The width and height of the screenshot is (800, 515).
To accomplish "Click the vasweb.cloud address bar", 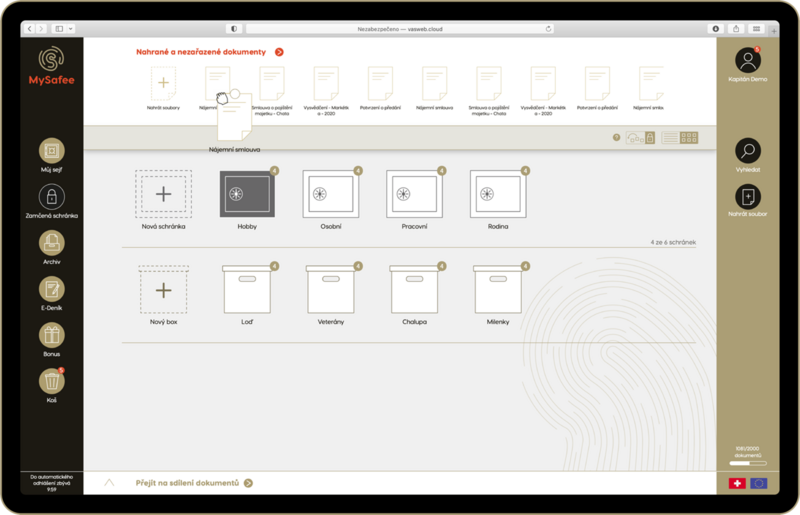I will click(x=400, y=29).
